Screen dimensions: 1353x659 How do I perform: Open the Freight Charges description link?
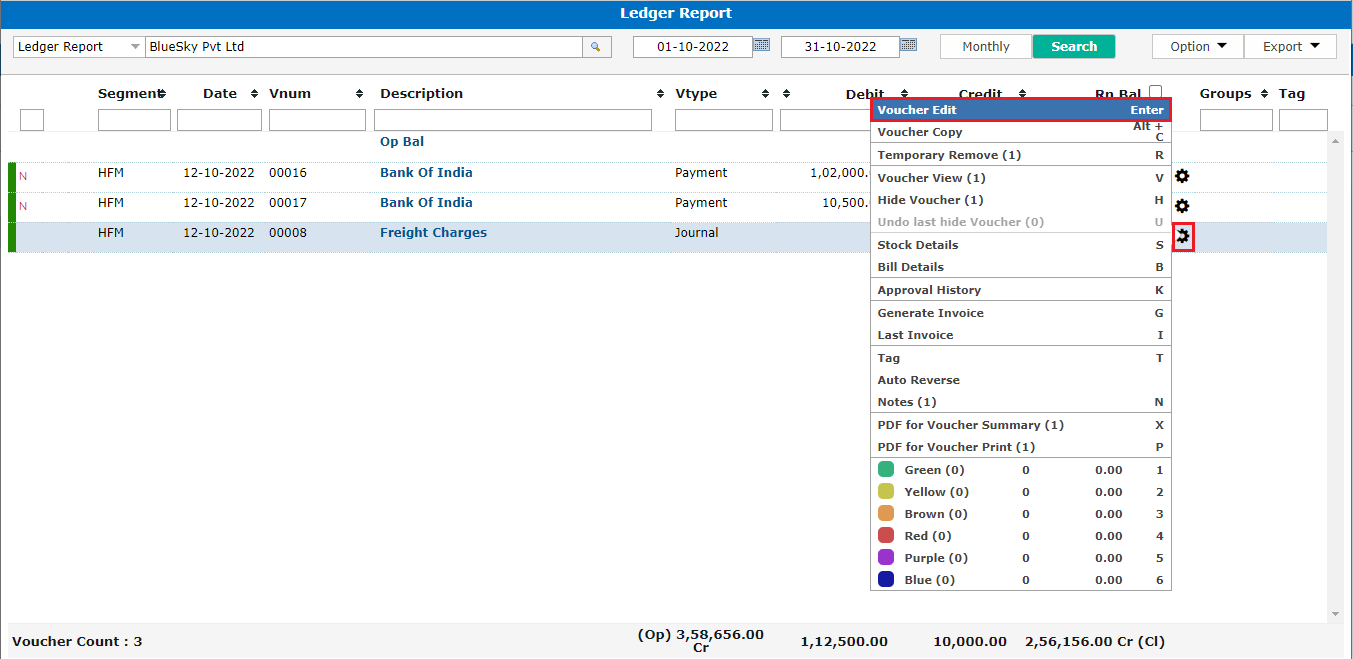433,233
